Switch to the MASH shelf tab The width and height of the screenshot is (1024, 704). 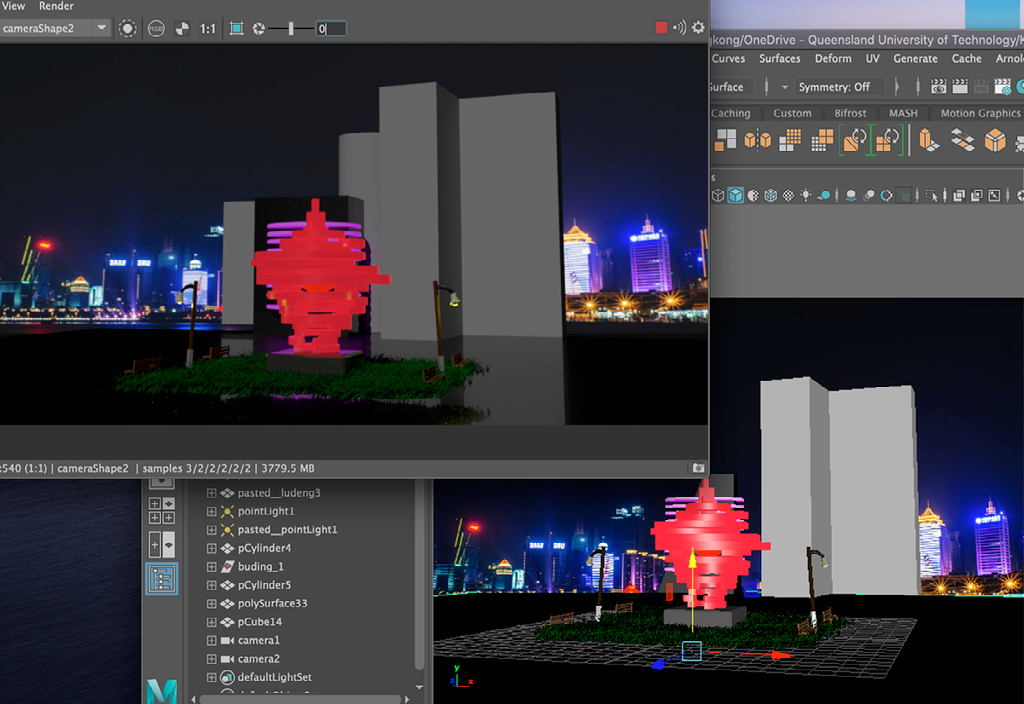tap(903, 113)
